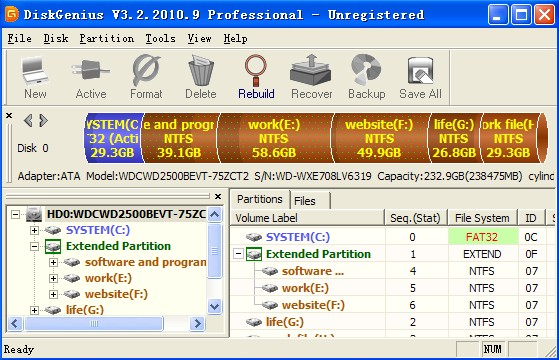559x360 pixels.
Task: Select website(F:) 49.9GB block in disk map
Action: coord(379,138)
